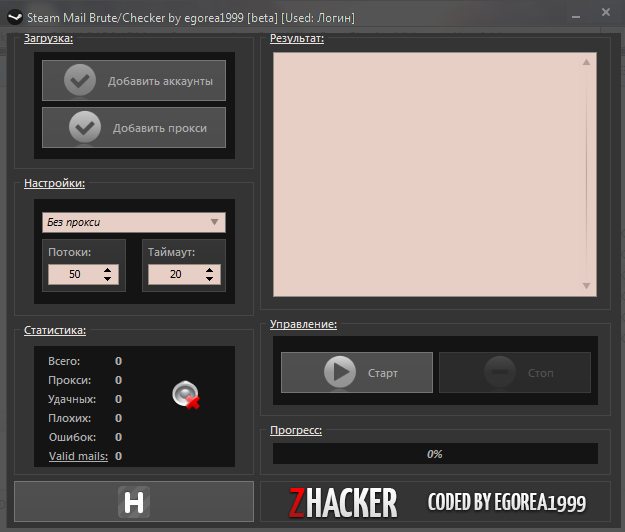This screenshot has height=532, width=625.
Task: Increase the Потоки value with up arrow
Action: coord(108,270)
